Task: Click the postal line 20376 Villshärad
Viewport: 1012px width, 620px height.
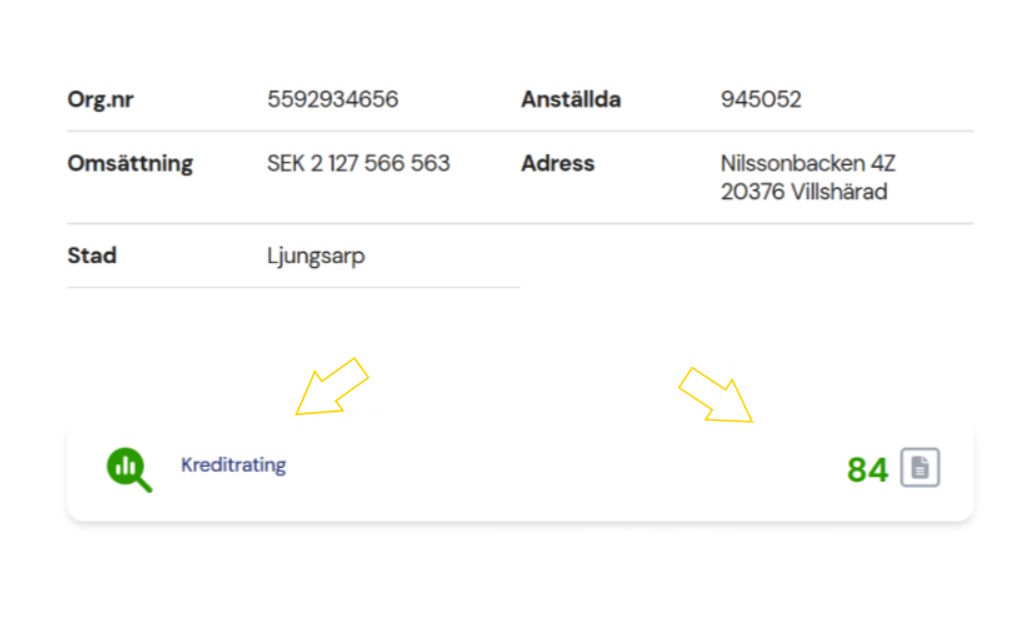Action: 803,192
